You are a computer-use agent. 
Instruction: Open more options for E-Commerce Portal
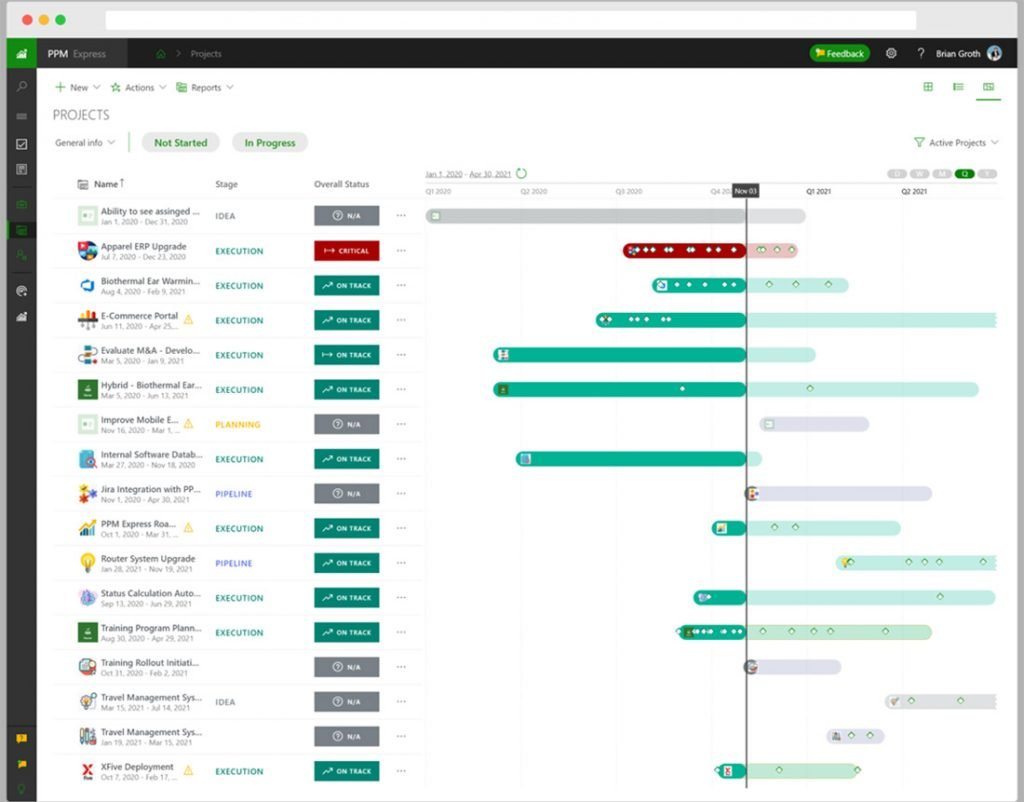click(401, 319)
